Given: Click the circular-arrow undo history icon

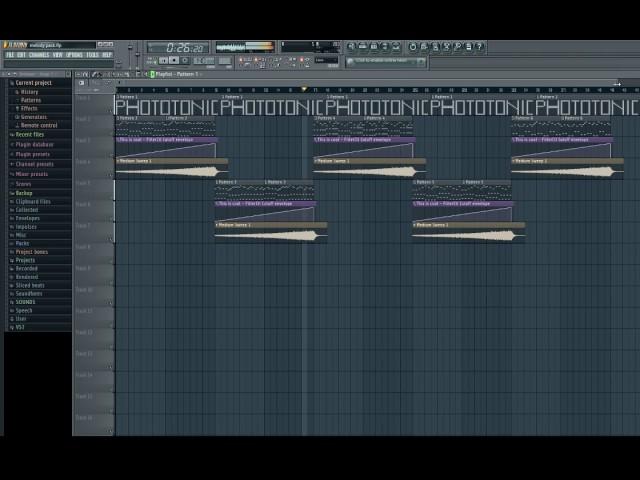Looking at the screenshot, I should tap(413, 47).
